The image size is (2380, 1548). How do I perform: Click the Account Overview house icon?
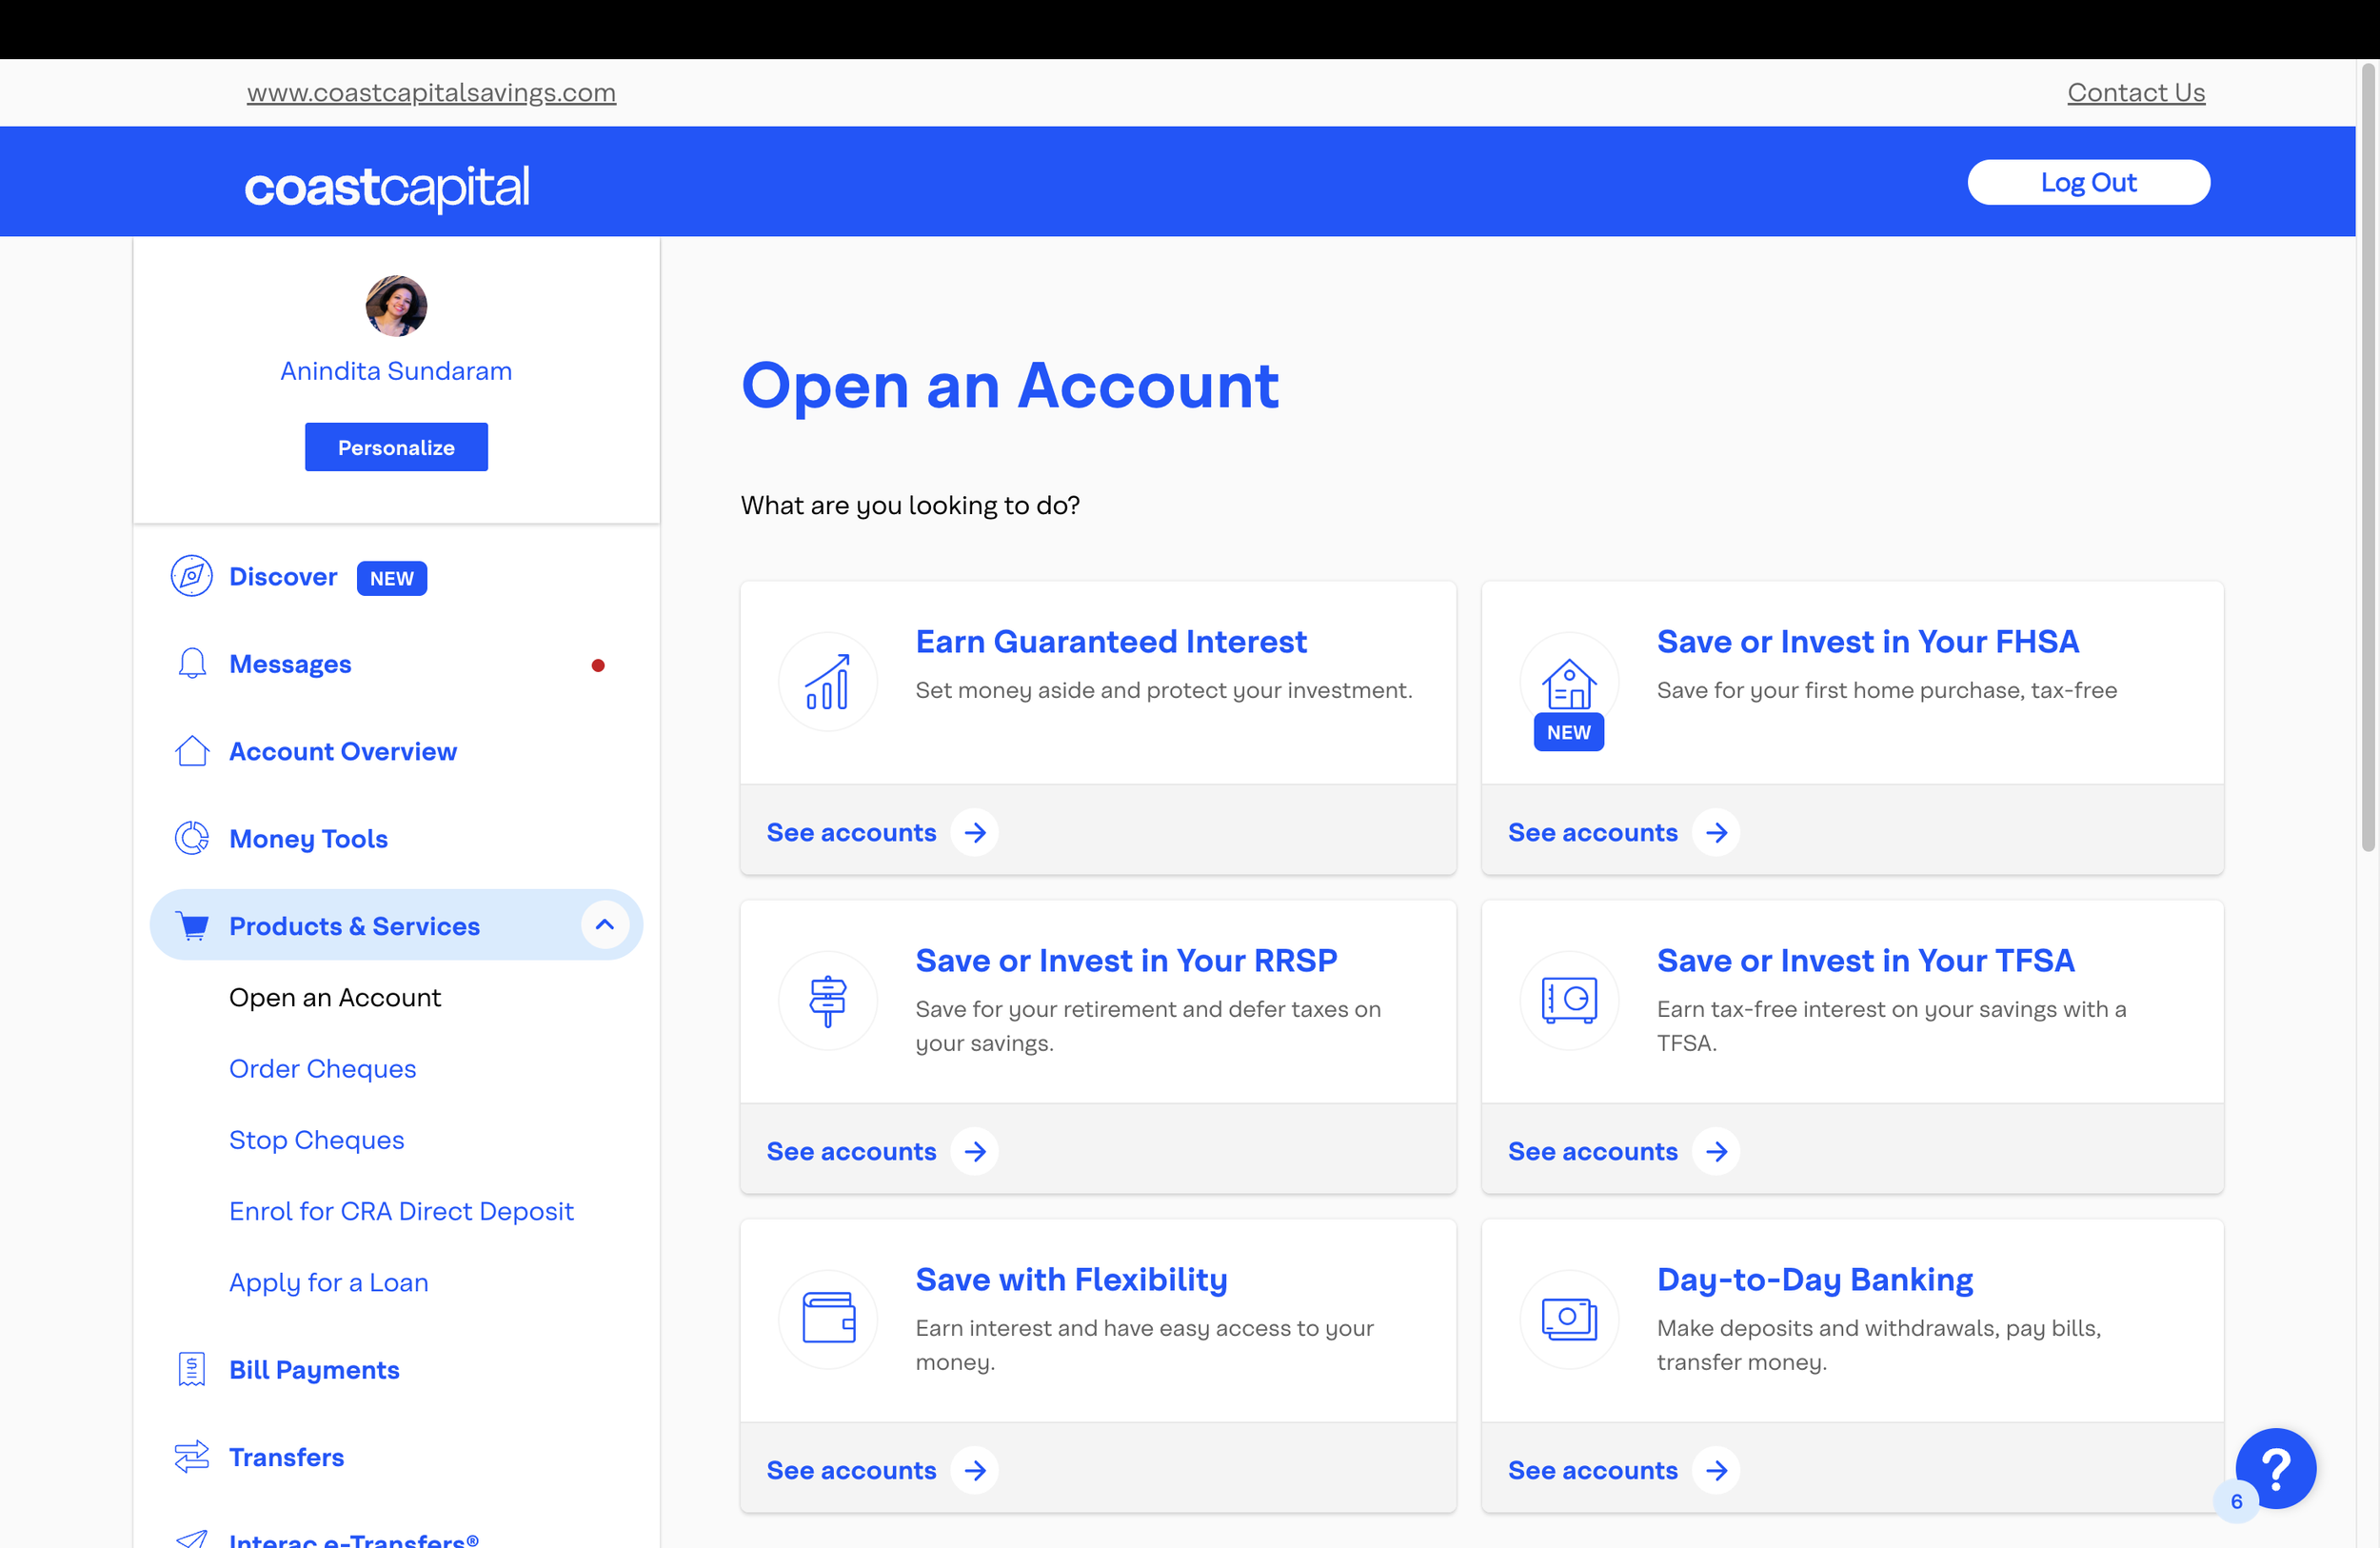click(191, 751)
